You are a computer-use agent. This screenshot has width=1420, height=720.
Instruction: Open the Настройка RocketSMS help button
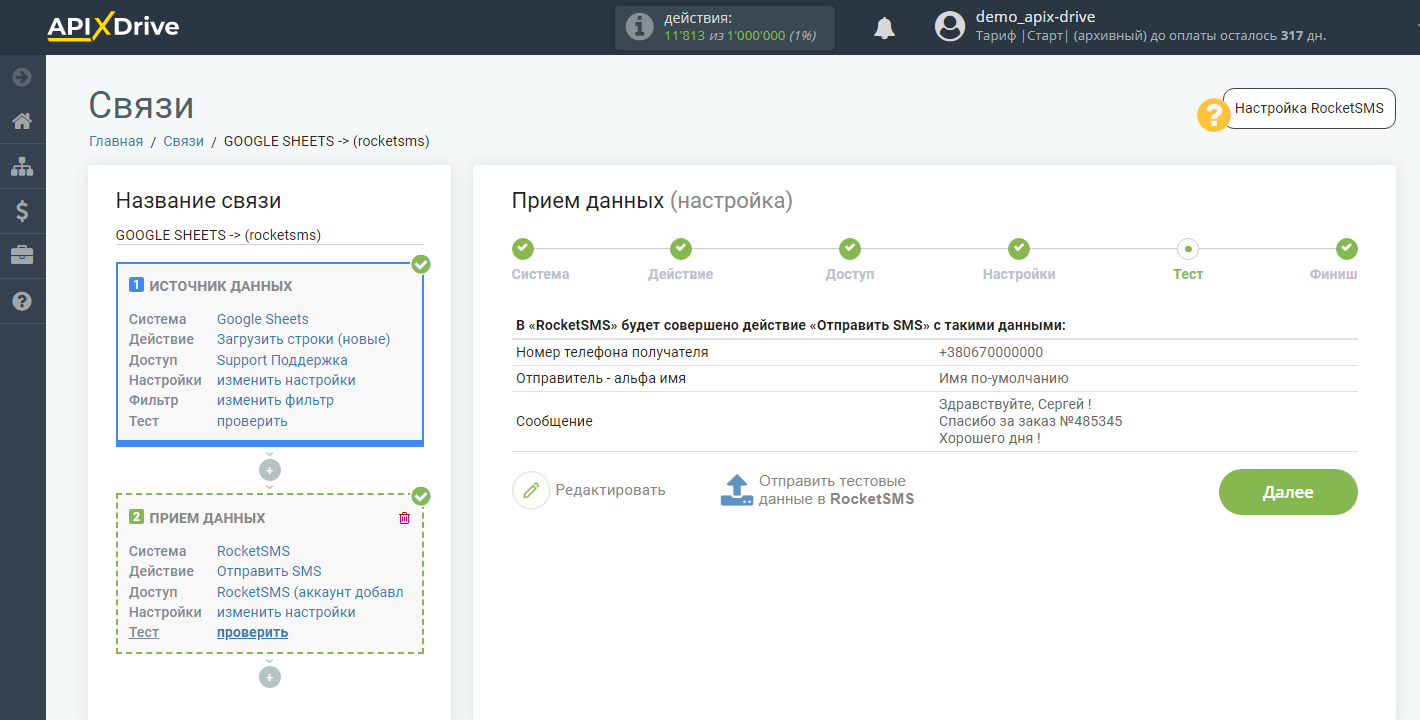pos(1309,108)
